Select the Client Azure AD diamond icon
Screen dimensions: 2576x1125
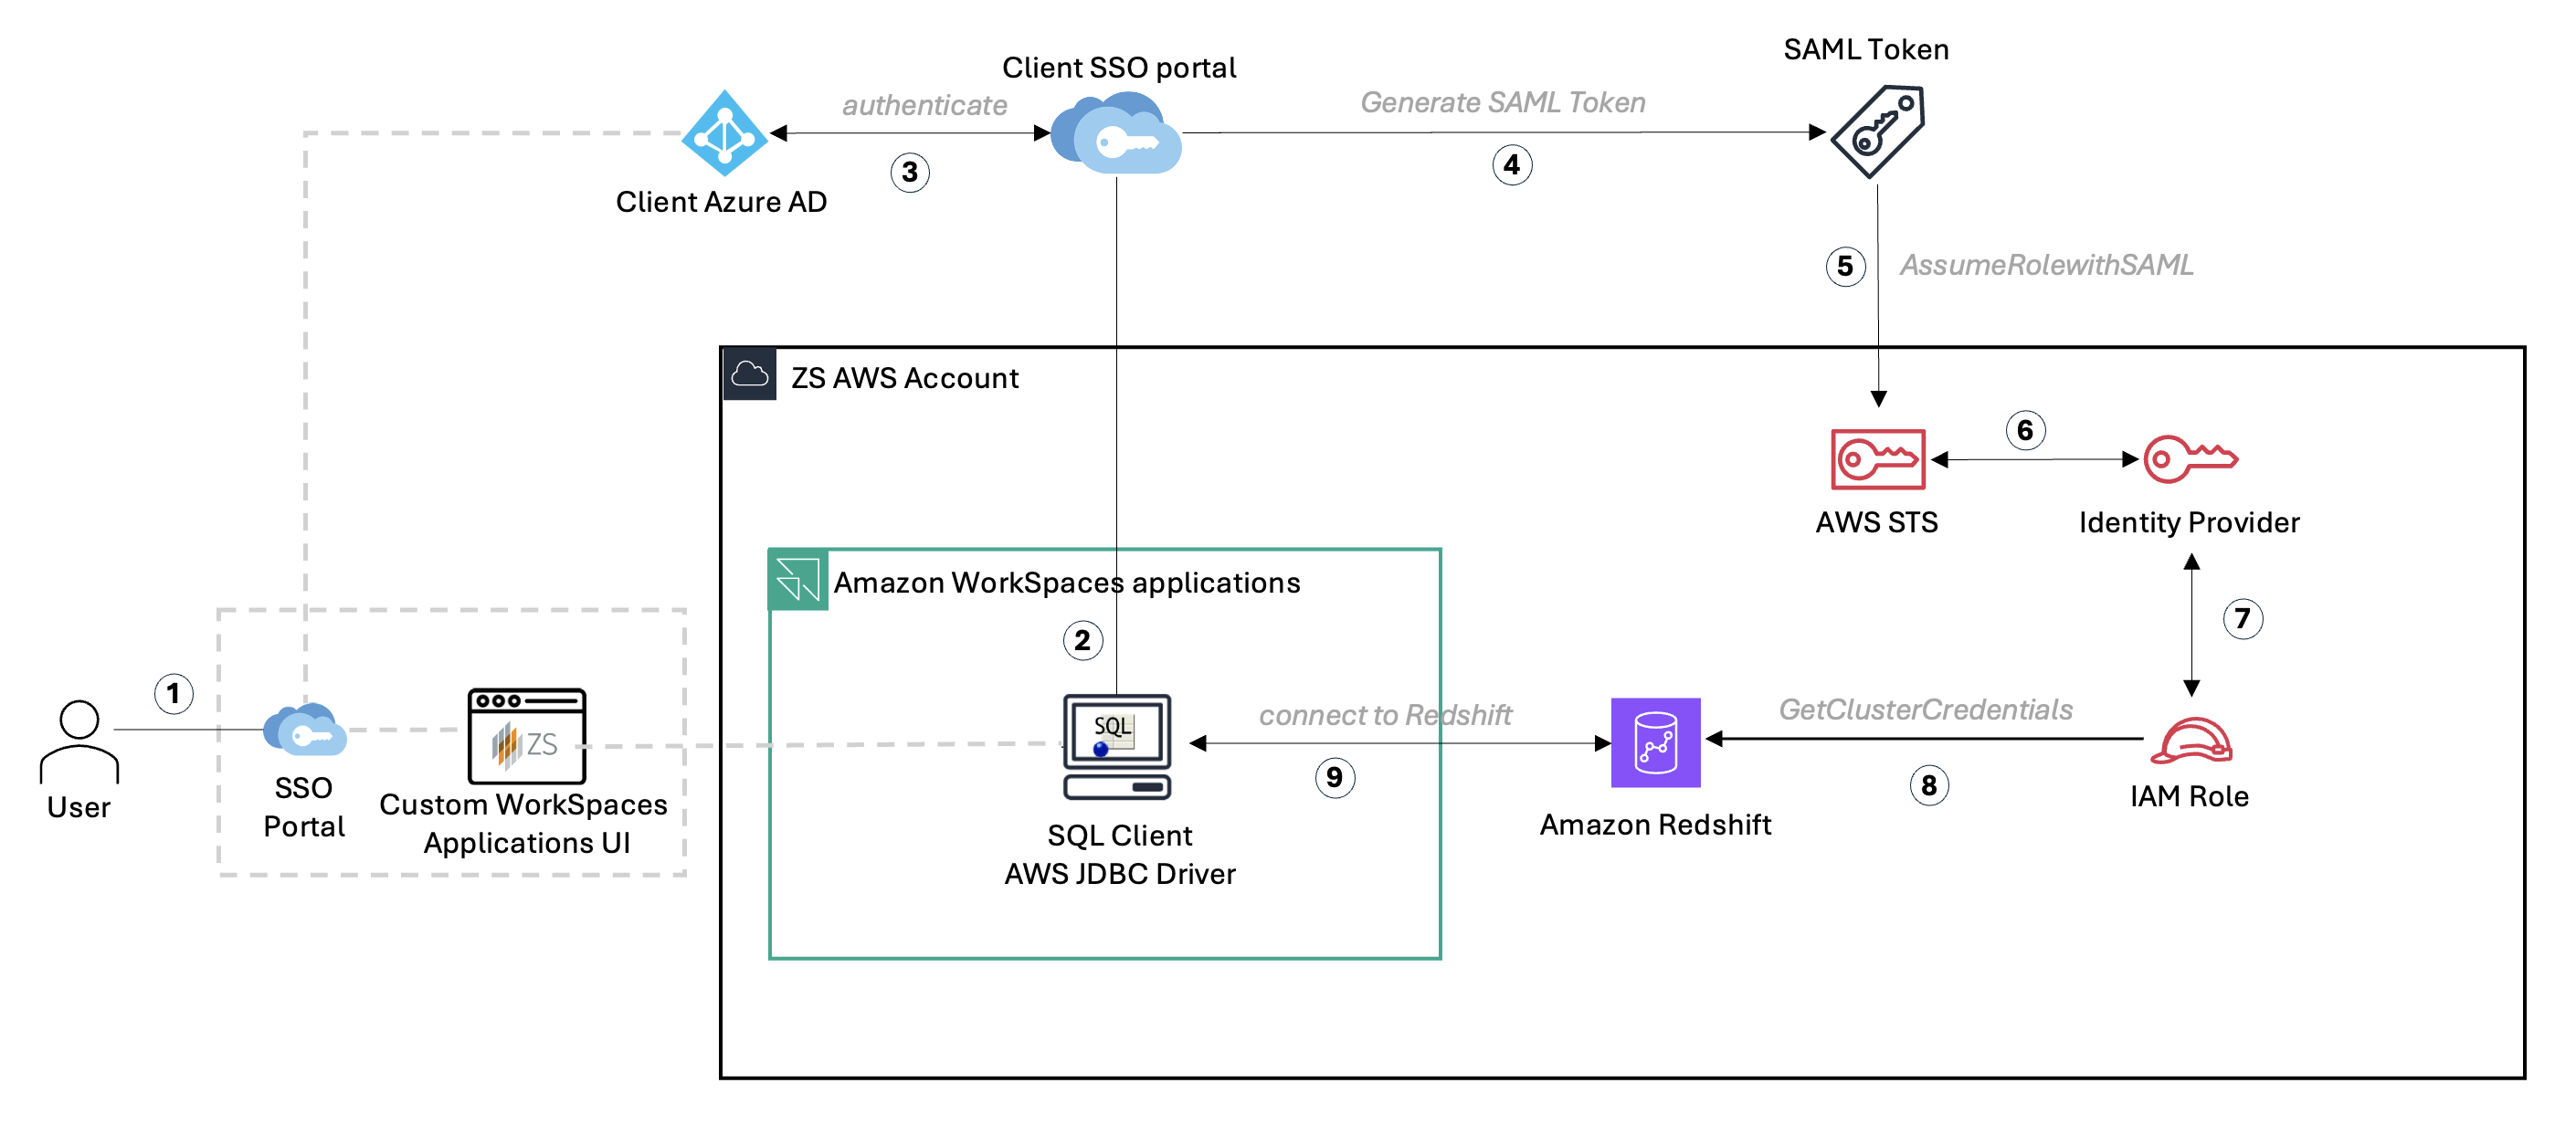[x=724, y=133]
